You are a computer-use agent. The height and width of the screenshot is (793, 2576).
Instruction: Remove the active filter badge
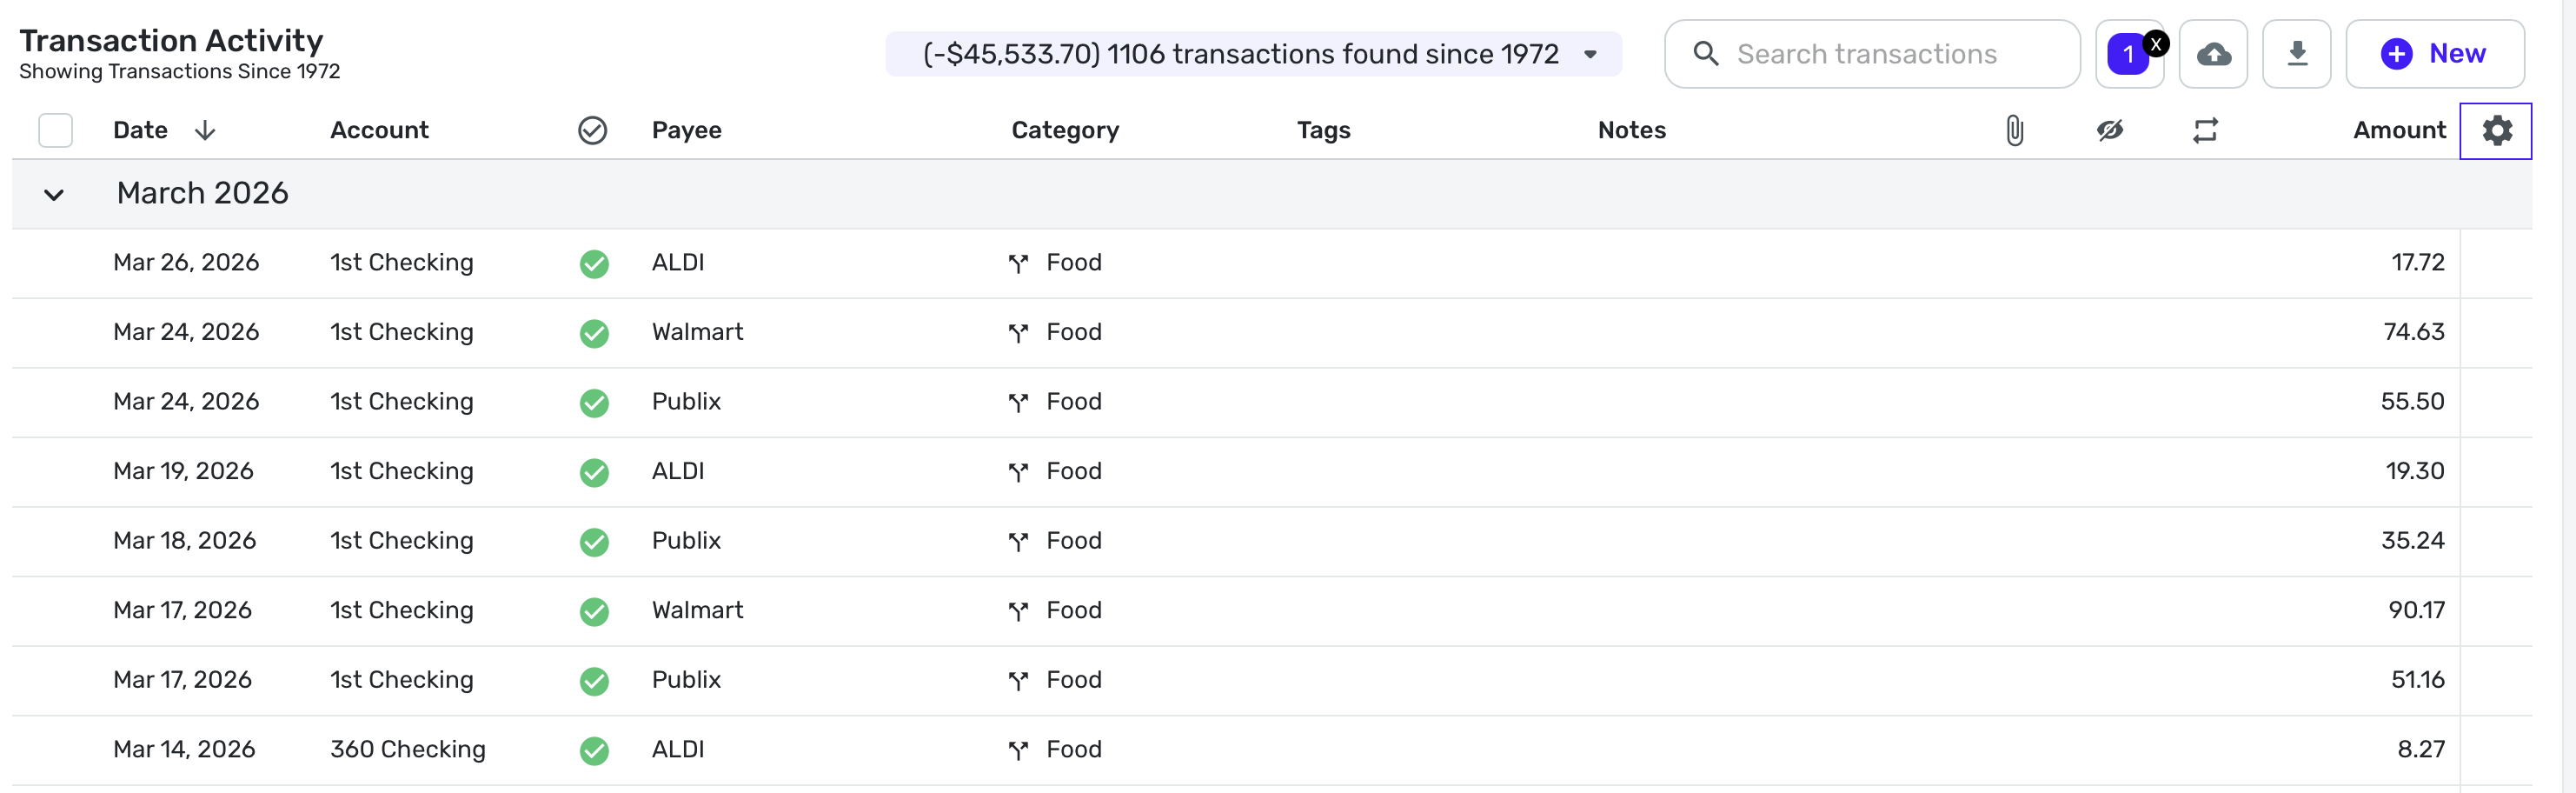pos(2156,43)
